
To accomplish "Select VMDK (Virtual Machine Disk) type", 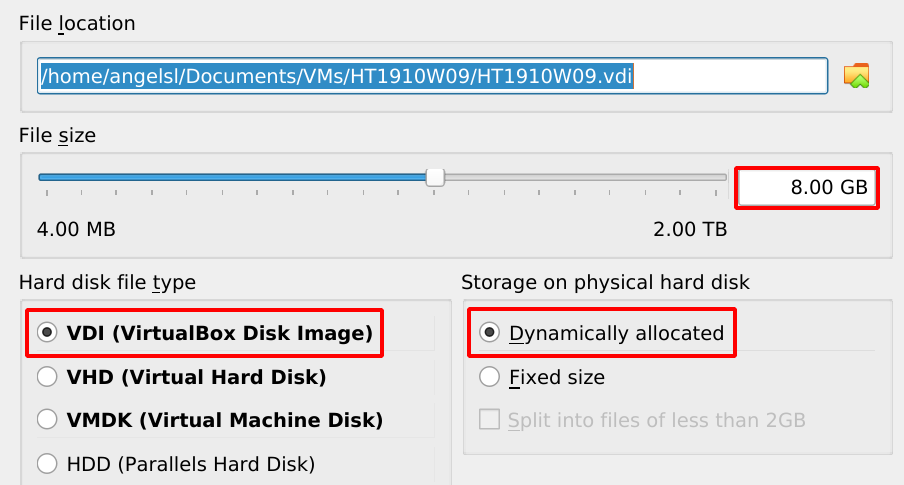I will 47,420.
